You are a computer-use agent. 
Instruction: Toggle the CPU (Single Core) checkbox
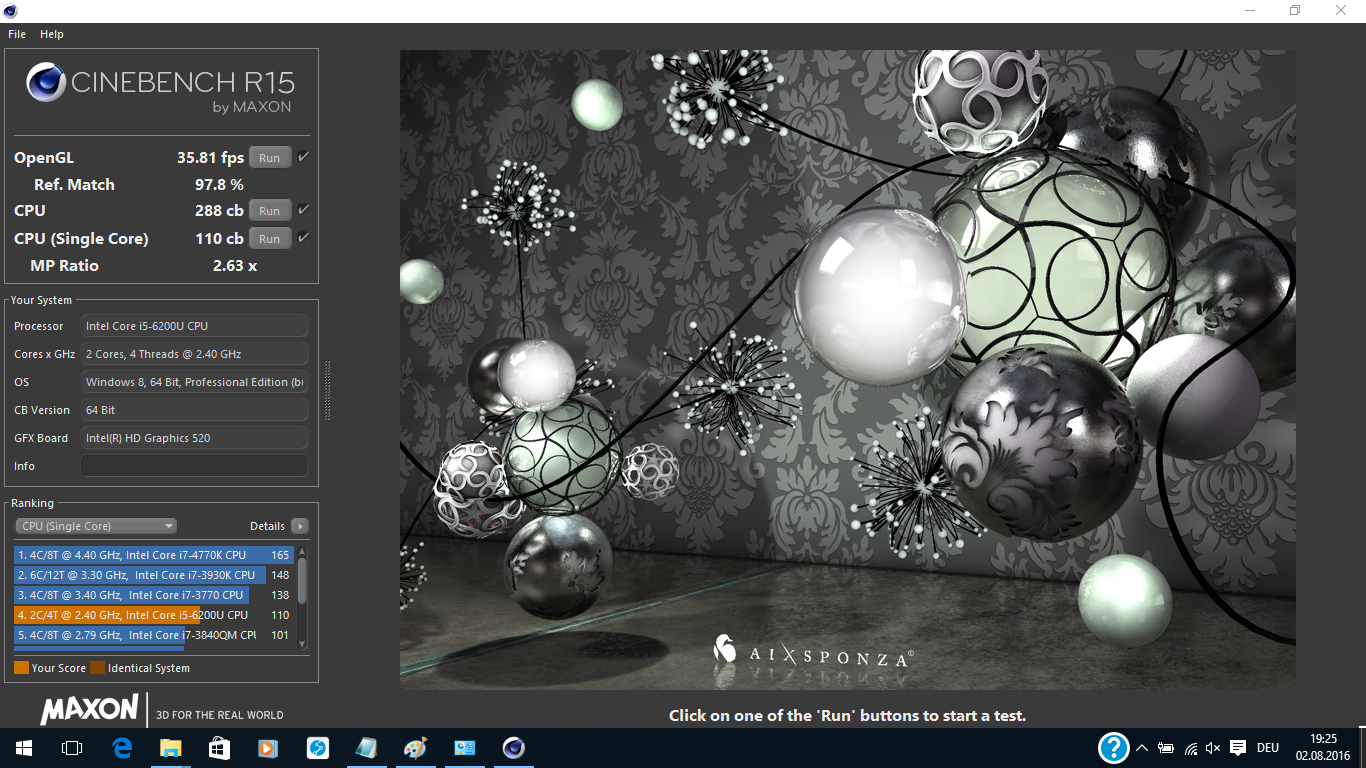(303, 238)
